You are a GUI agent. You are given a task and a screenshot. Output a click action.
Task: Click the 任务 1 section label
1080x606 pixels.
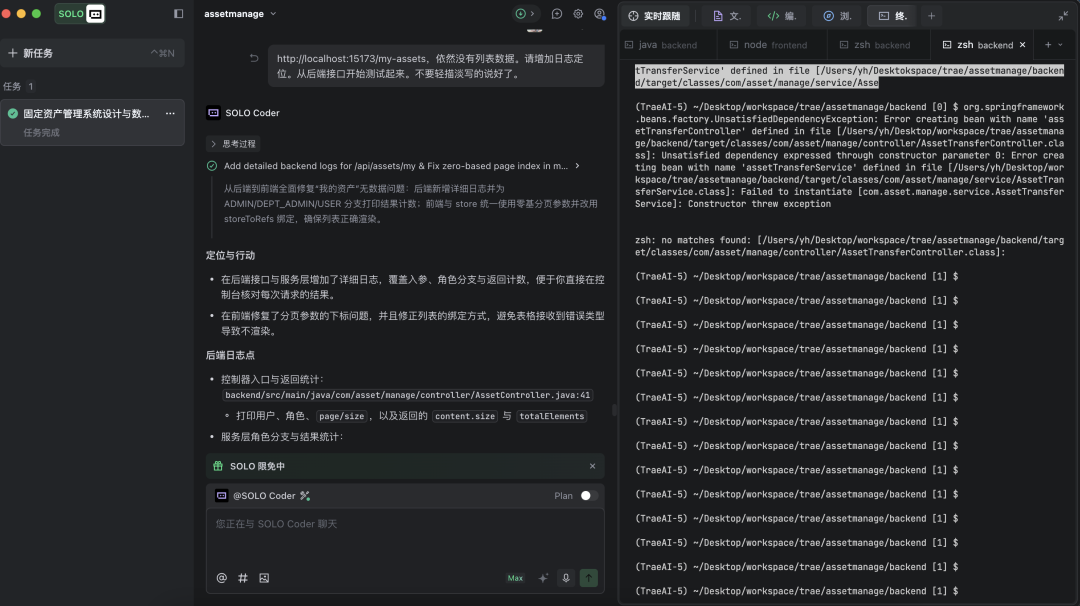tap(19, 86)
